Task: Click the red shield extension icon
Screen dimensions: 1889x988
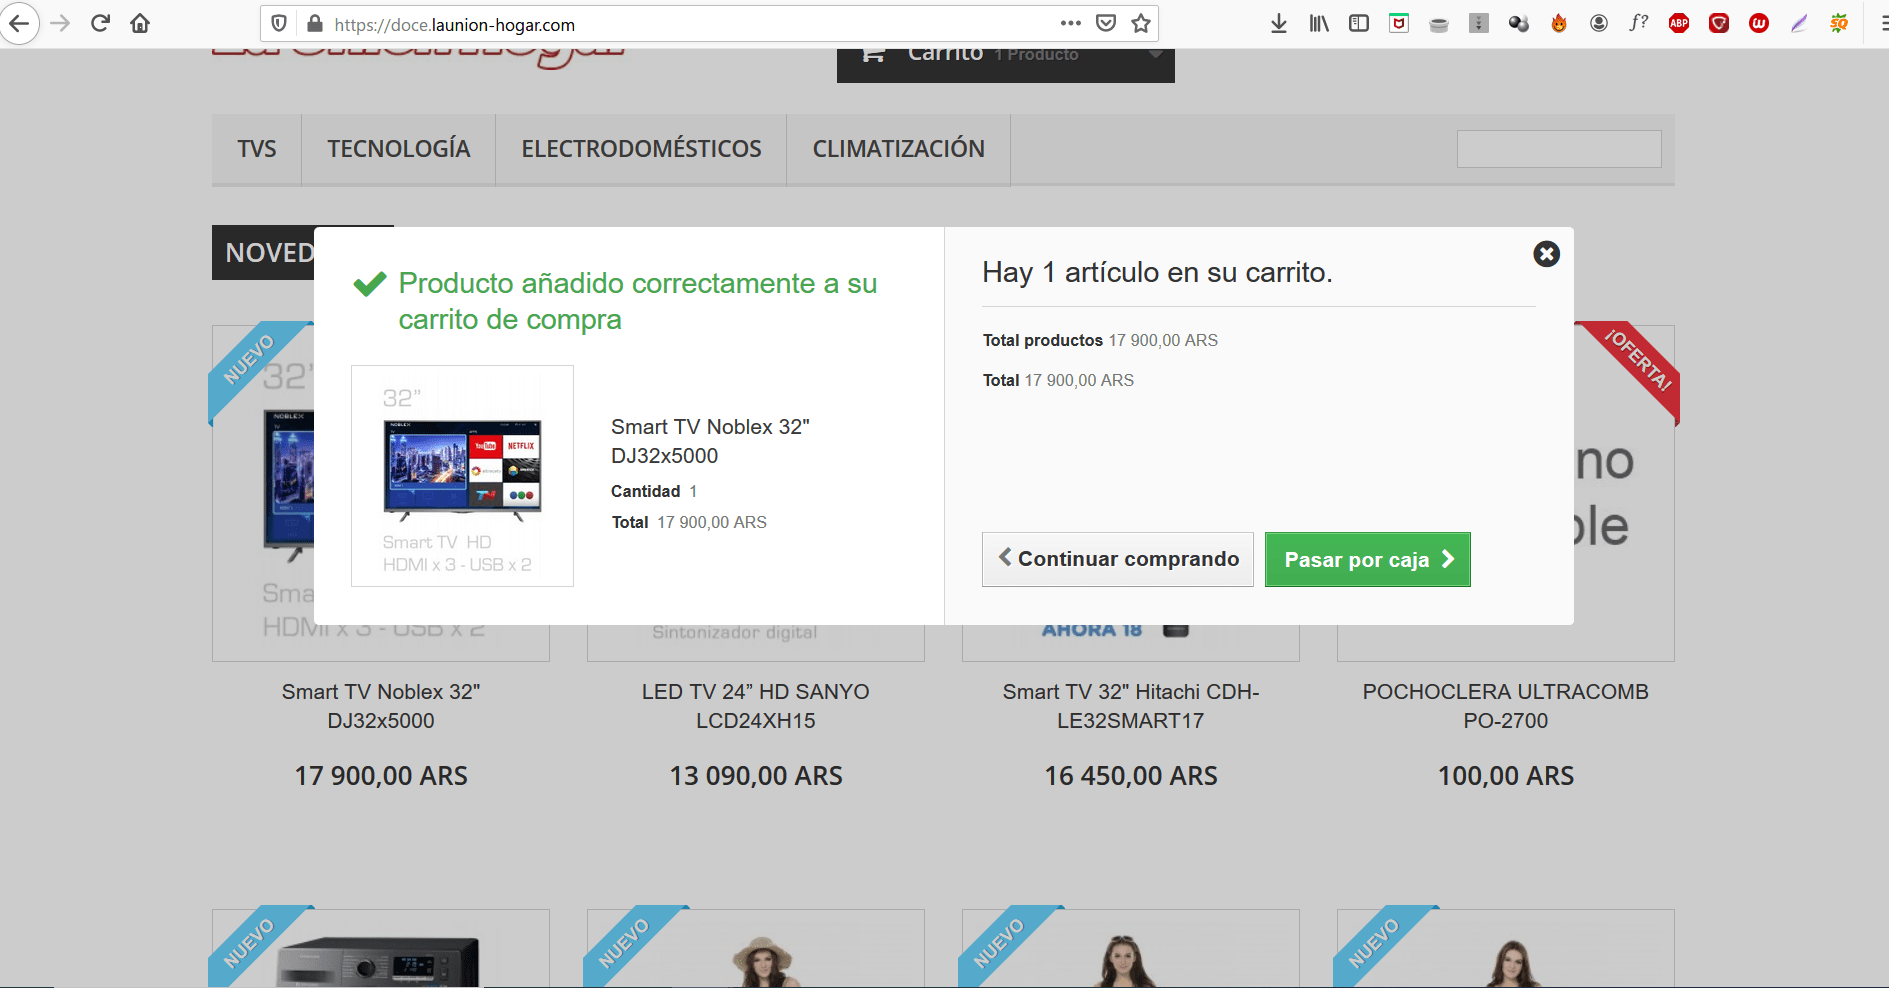Action: pyautogui.click(x=1719, y=24)
